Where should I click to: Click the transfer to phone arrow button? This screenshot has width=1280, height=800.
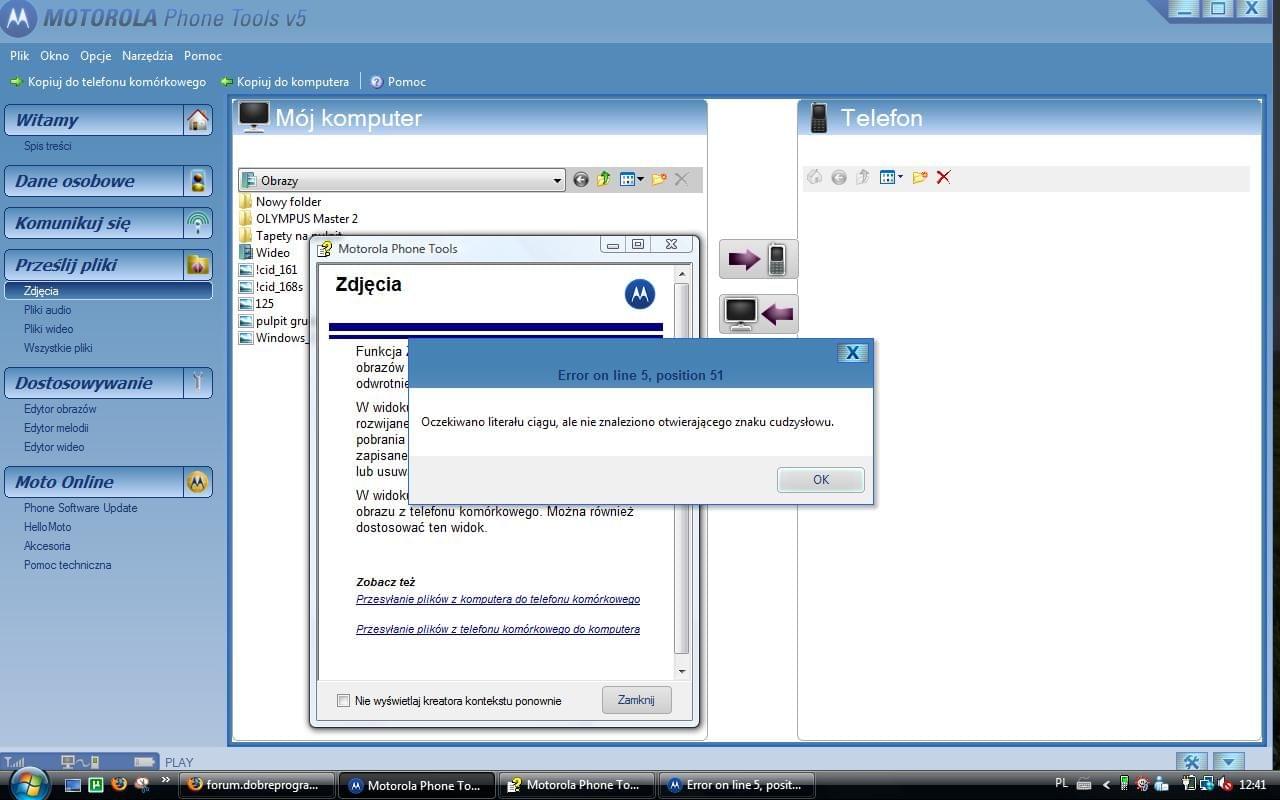click(x=759, y=260)
